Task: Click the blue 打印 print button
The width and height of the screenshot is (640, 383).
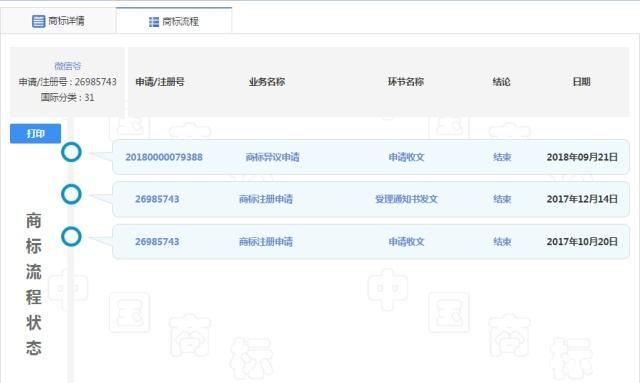Action: coord(36,134)
